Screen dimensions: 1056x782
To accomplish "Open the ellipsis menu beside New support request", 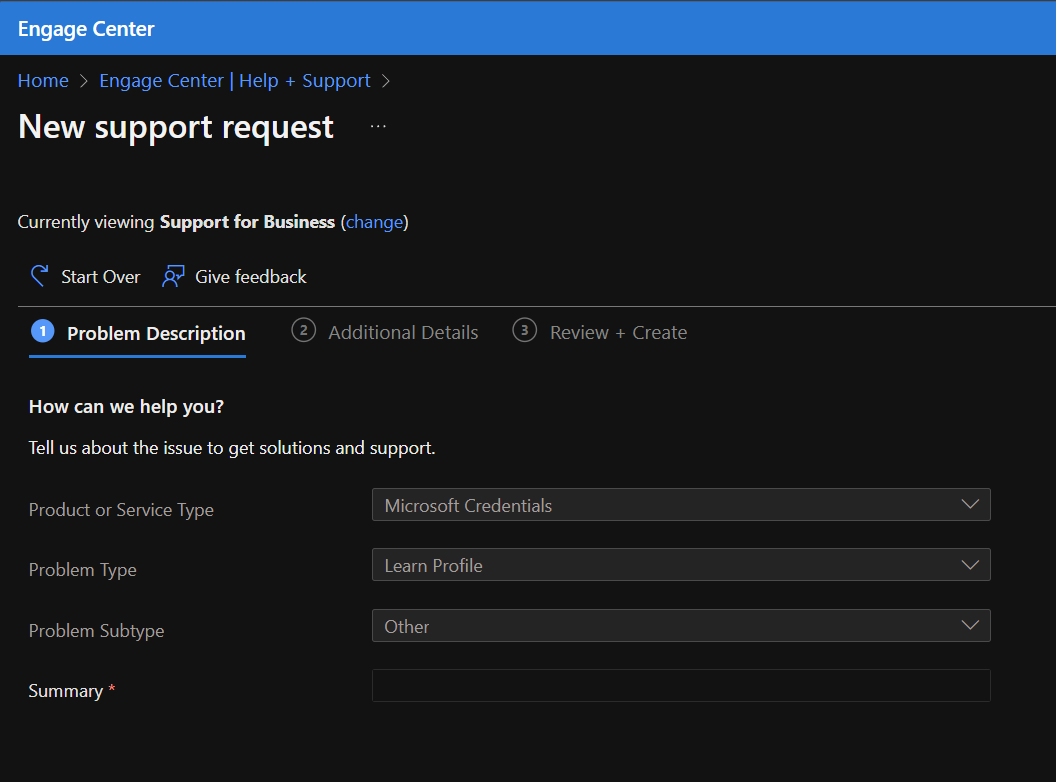I will (378, 126).
